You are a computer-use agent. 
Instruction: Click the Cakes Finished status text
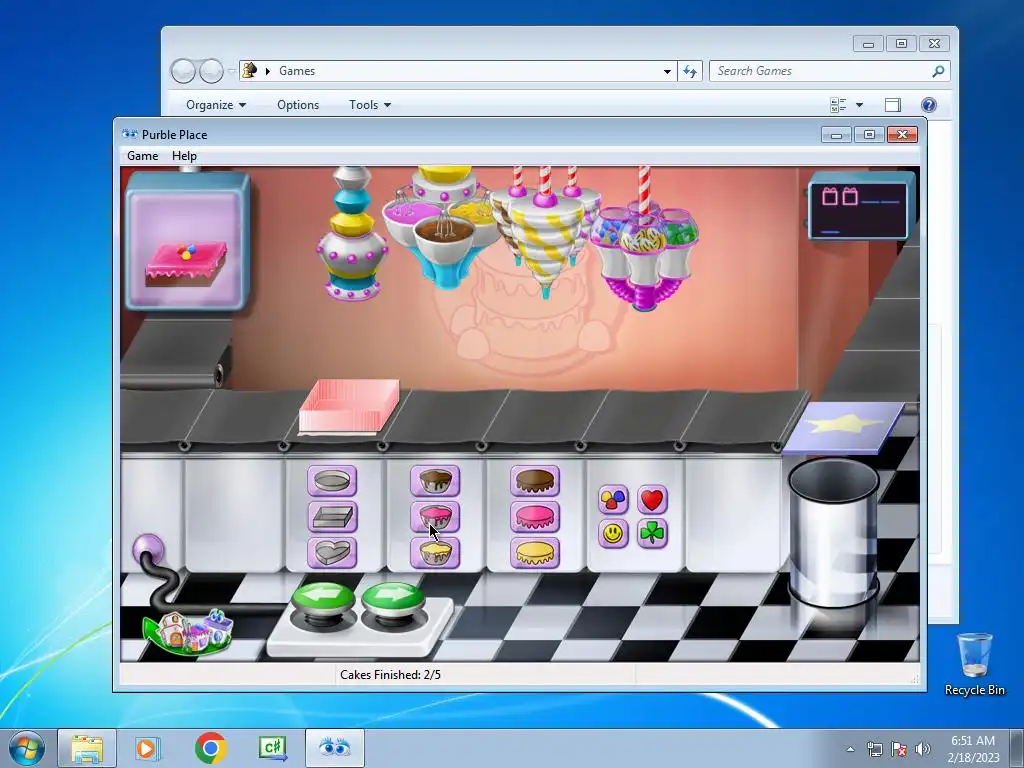(390, 675)
